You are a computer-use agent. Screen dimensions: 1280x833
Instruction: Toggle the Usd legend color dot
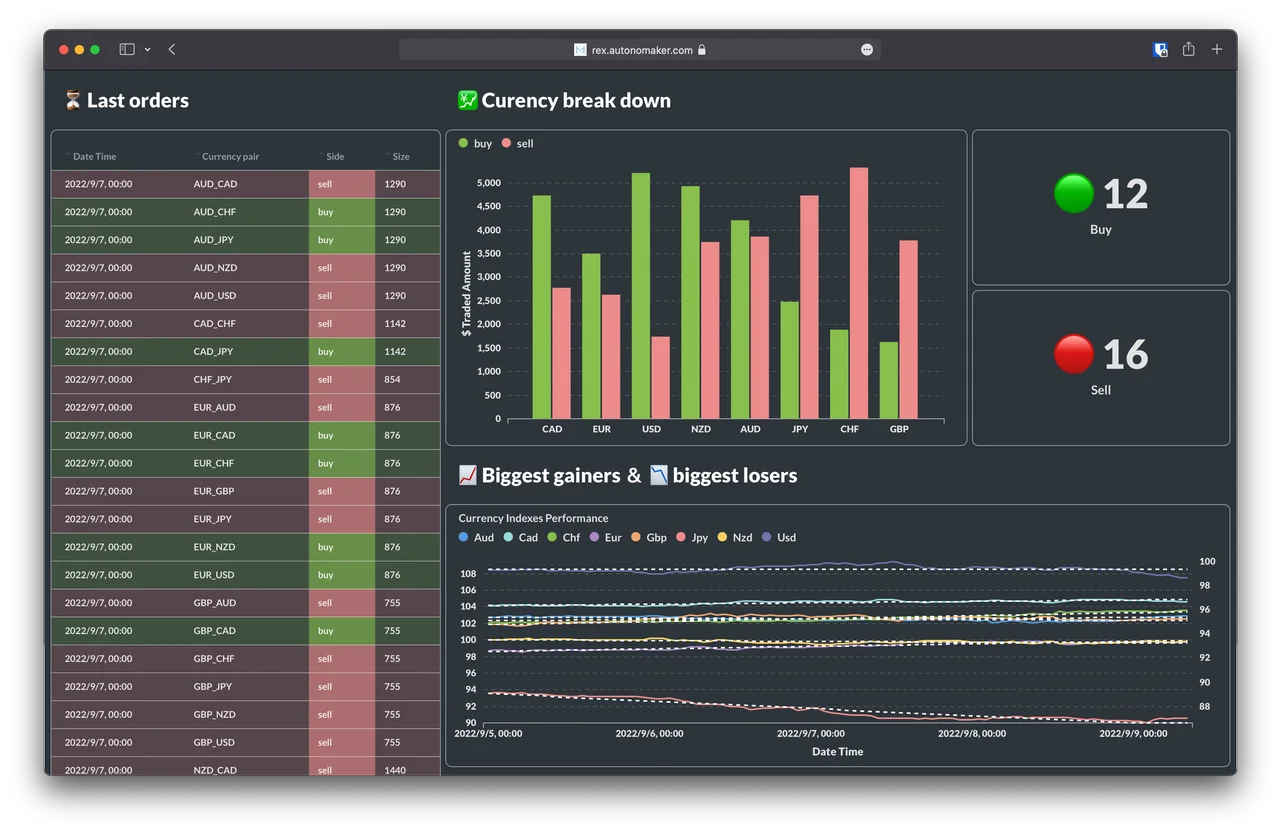[x=767, y=537]
